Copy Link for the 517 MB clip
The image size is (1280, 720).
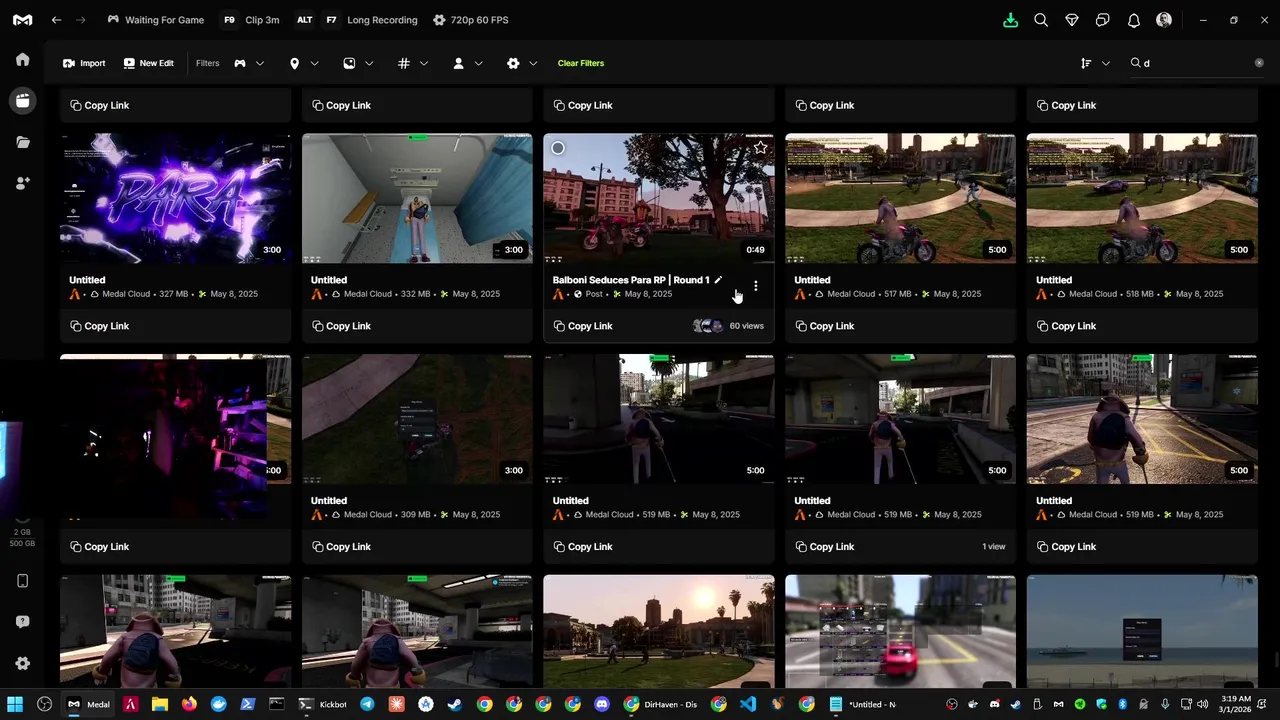(x=825, y=326)
